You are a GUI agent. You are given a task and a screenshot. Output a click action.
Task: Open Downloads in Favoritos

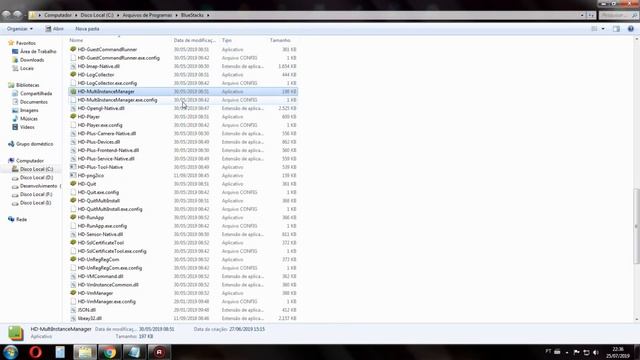coord(32,60)
